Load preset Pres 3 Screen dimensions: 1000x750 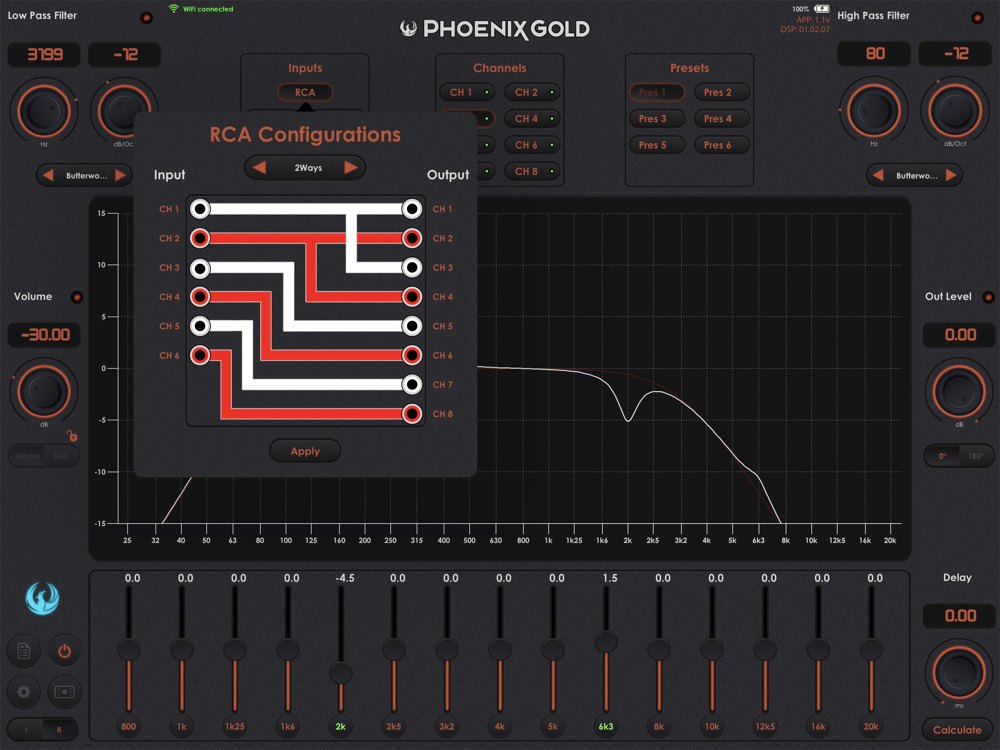[656, 119]
